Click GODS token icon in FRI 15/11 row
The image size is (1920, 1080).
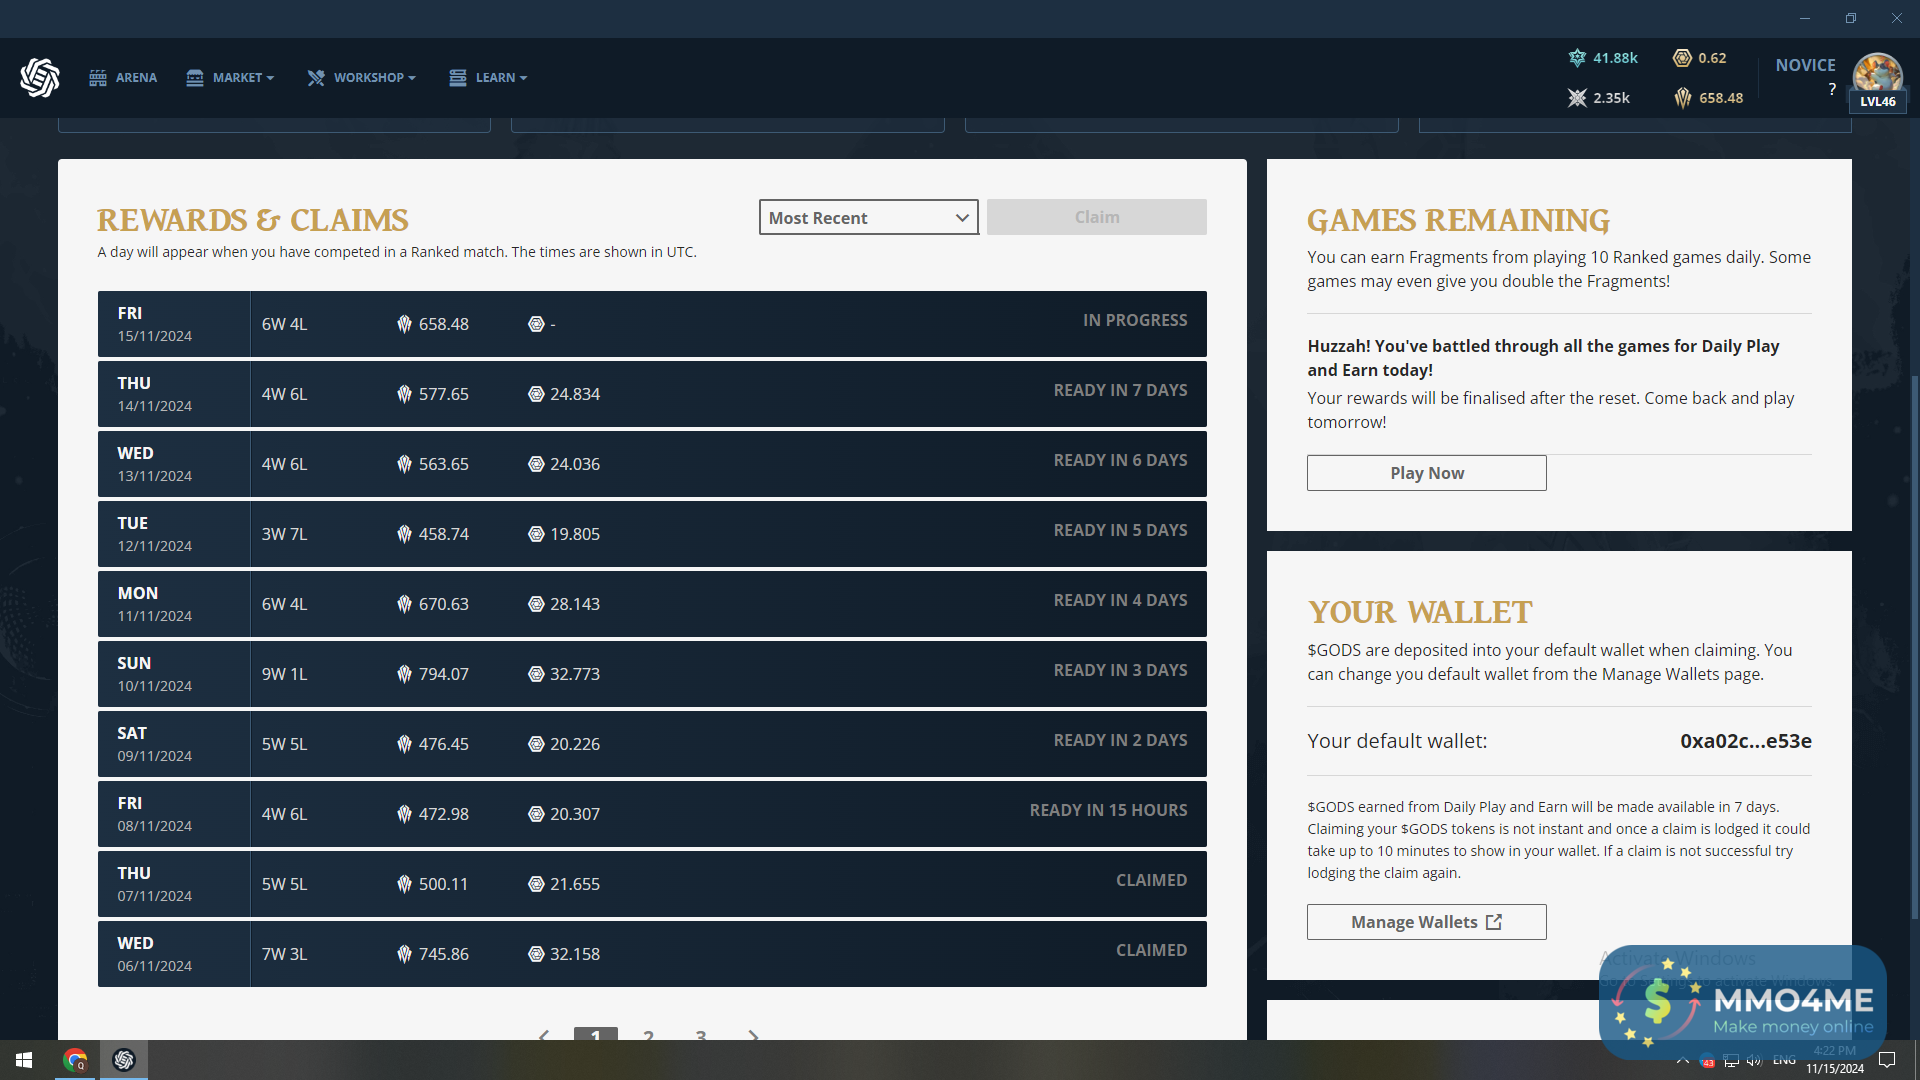tap(536, 324)
